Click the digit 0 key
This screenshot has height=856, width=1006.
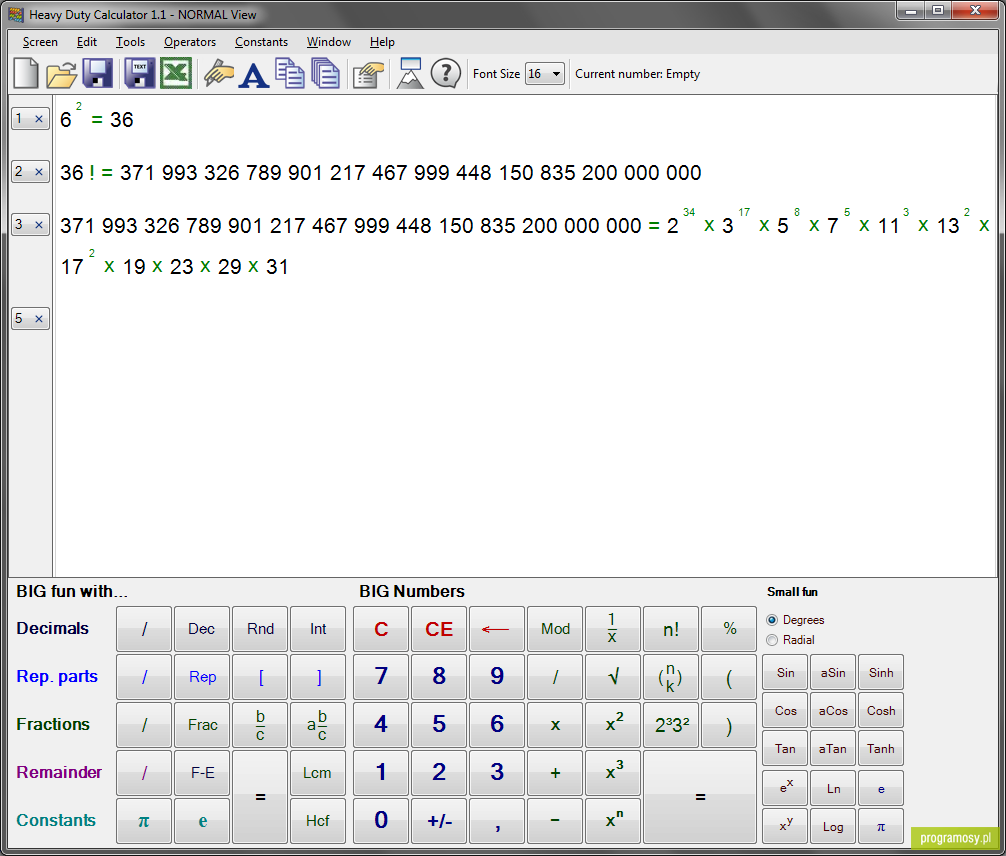381,821
